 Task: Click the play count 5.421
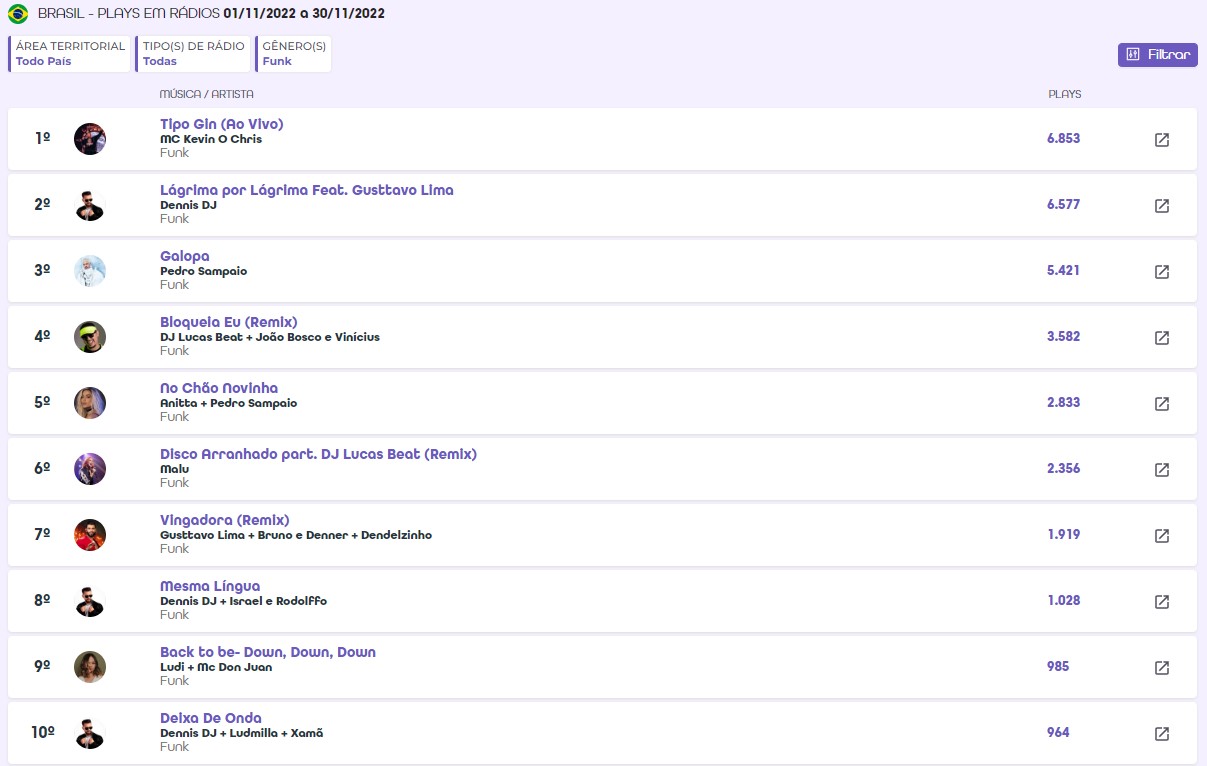[1063, 271]
